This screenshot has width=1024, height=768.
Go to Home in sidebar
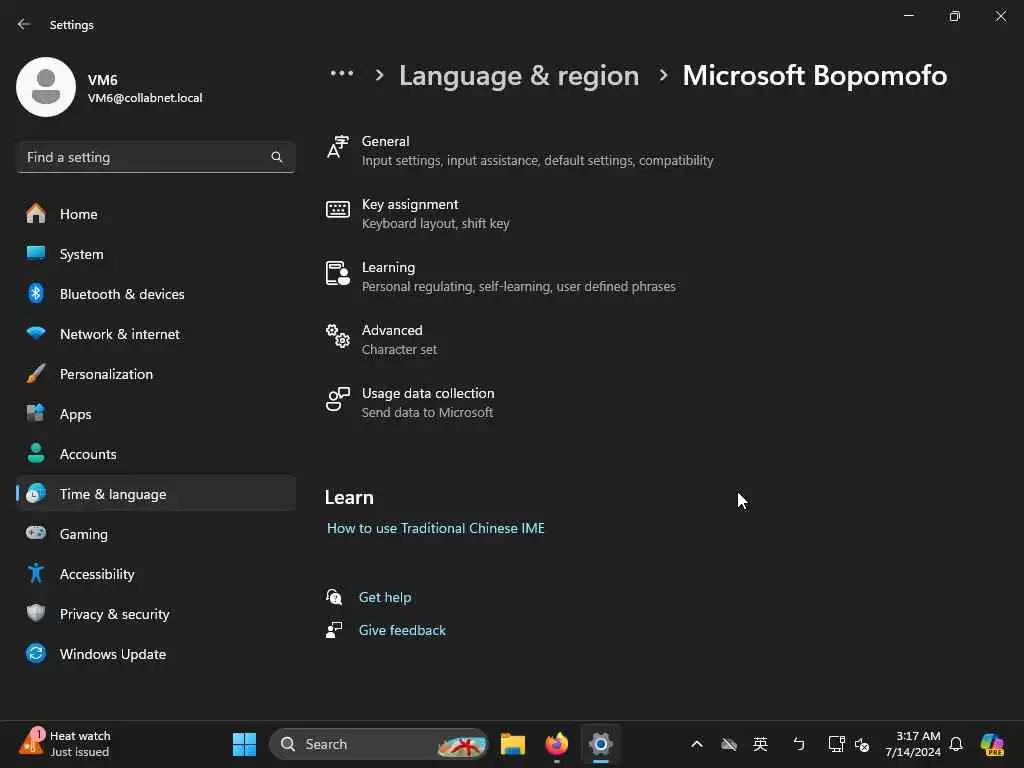click(156, 214)
